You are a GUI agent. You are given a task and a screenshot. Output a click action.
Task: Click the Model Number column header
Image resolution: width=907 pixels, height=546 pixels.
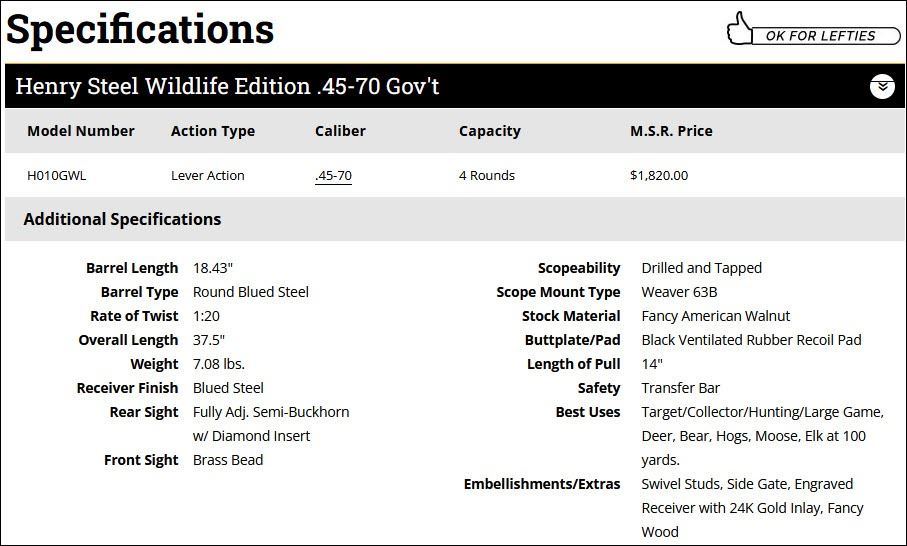81,131
